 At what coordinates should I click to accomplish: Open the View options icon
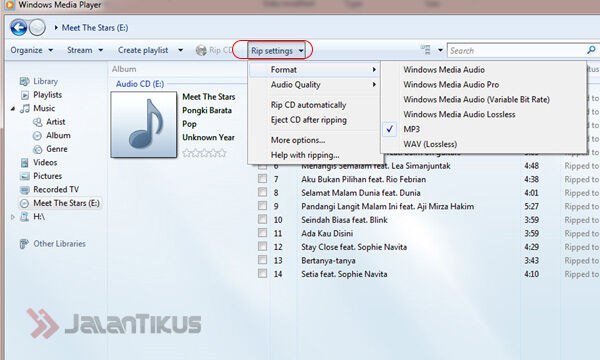(426, 50)
